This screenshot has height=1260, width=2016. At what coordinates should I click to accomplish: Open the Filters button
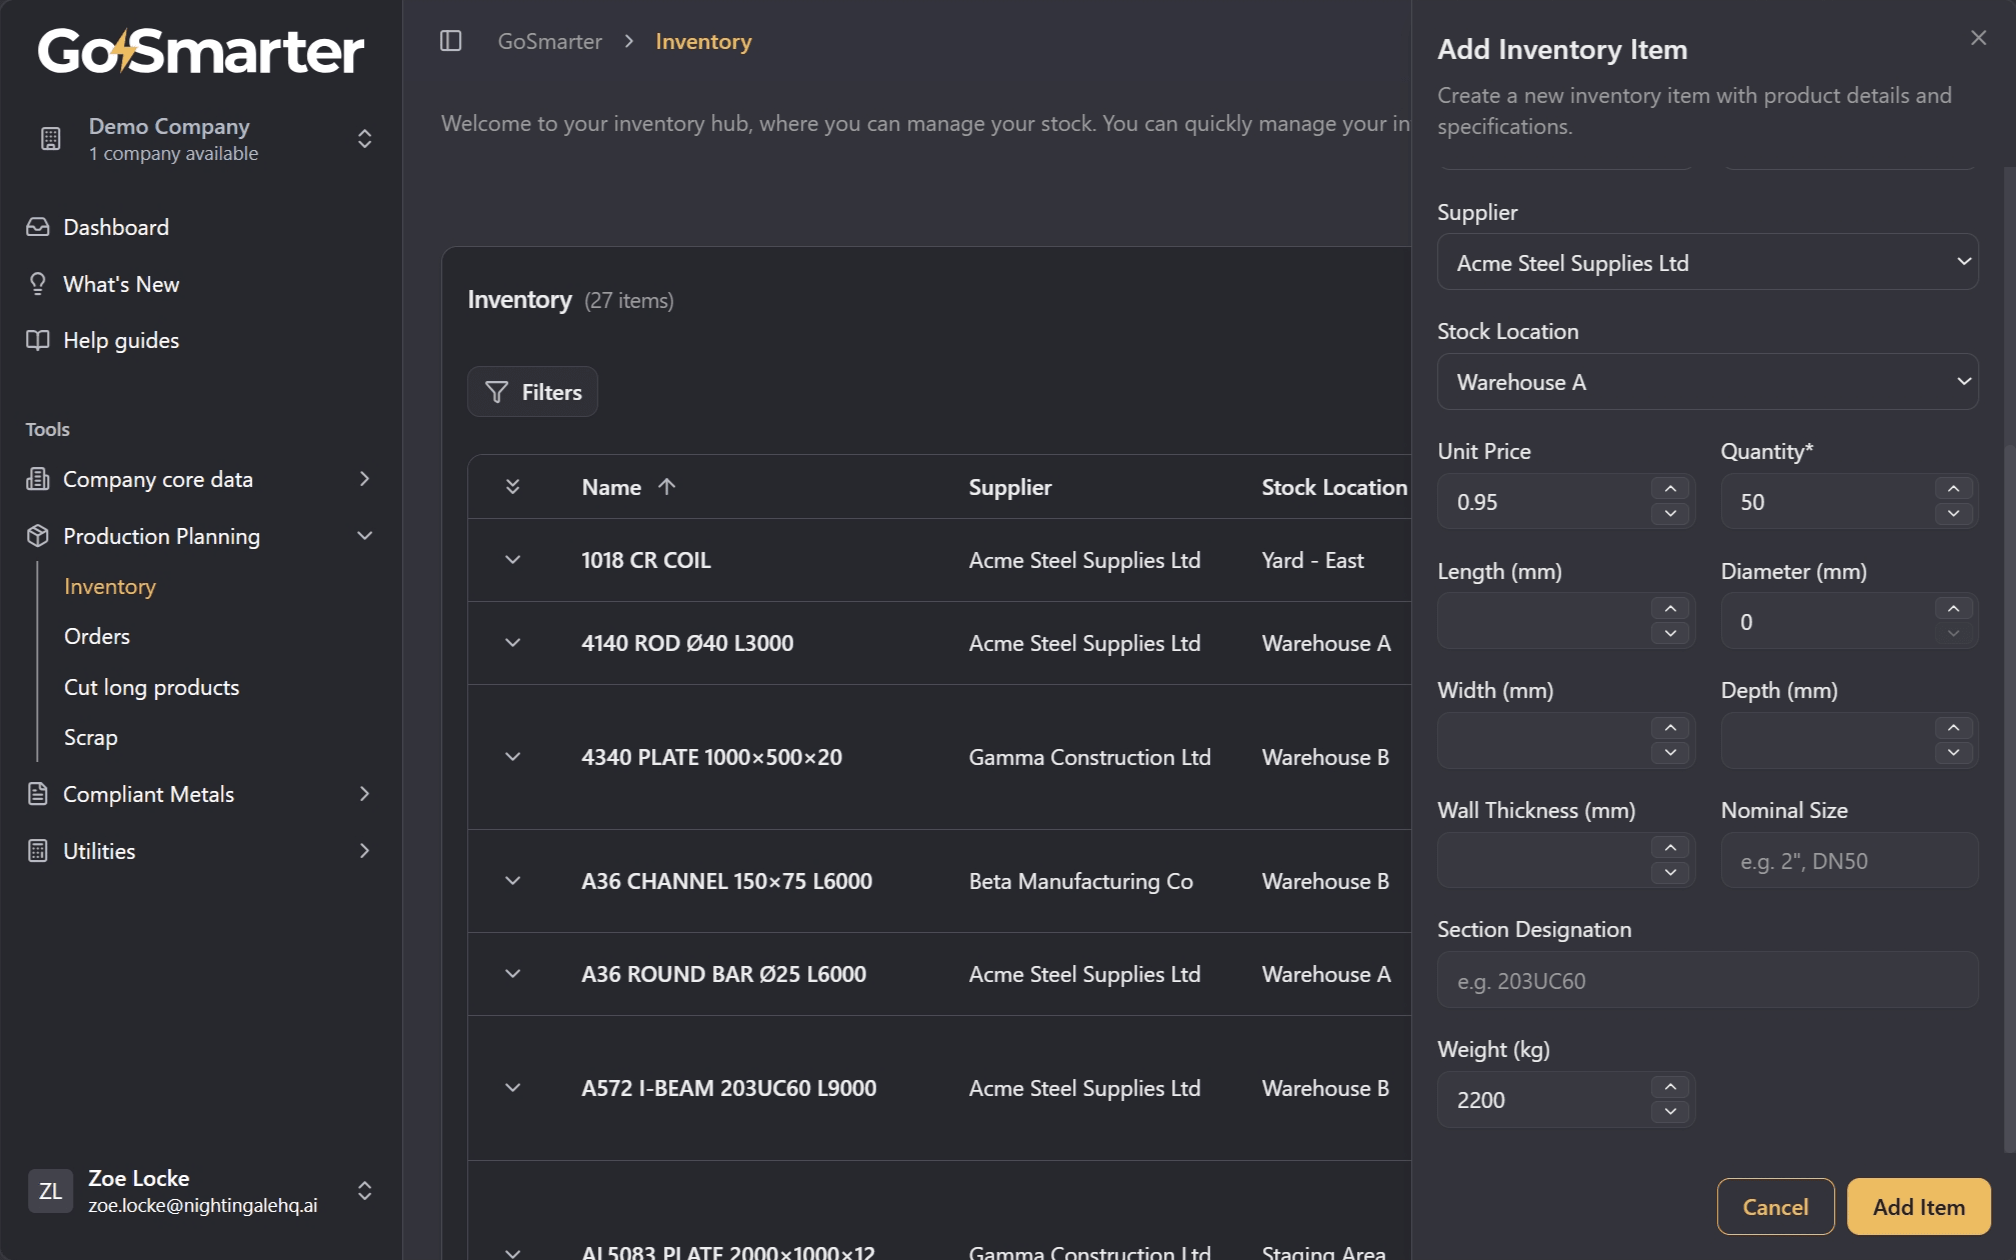(x=533, y=392)
